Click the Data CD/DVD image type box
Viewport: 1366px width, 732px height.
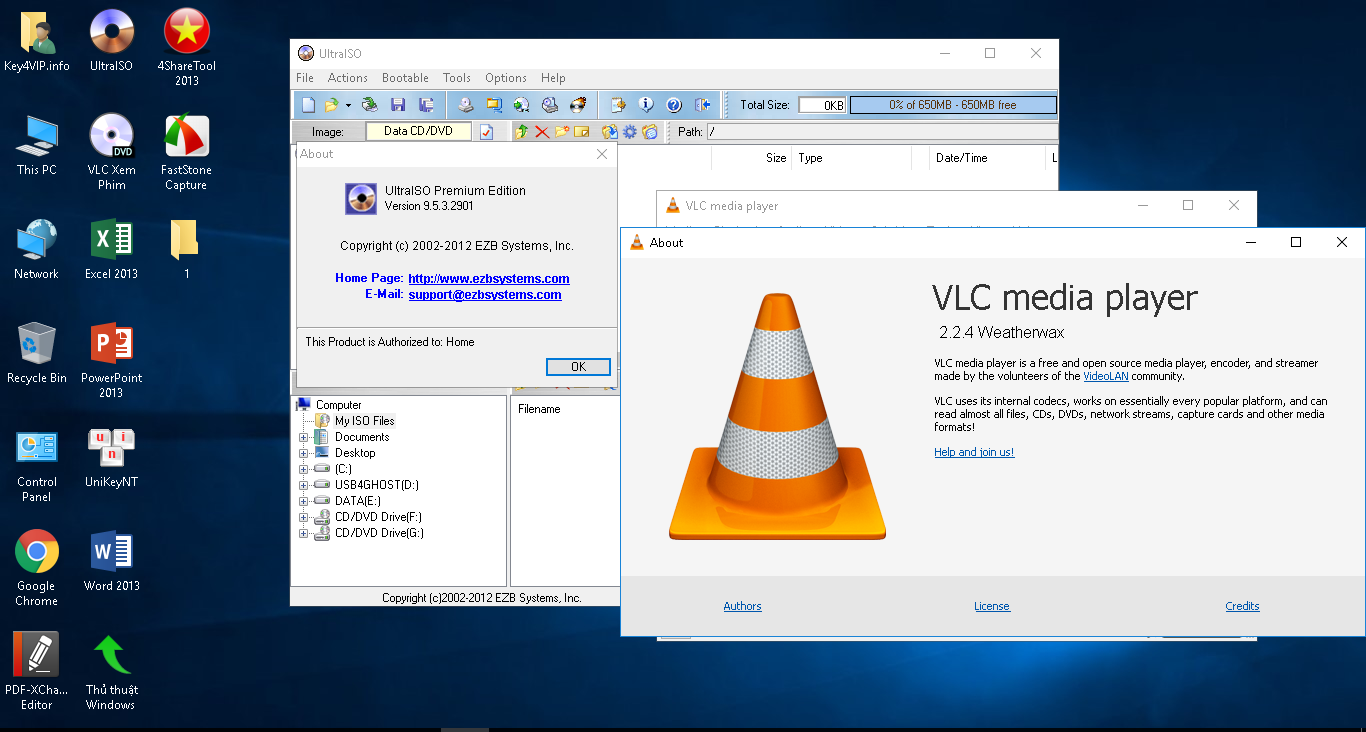(418, 131)
